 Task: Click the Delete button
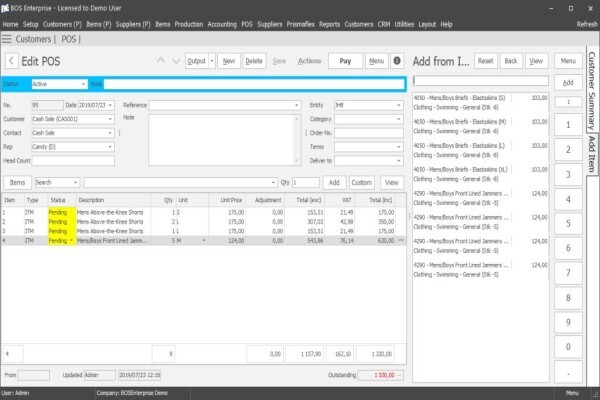pos(254,61)
